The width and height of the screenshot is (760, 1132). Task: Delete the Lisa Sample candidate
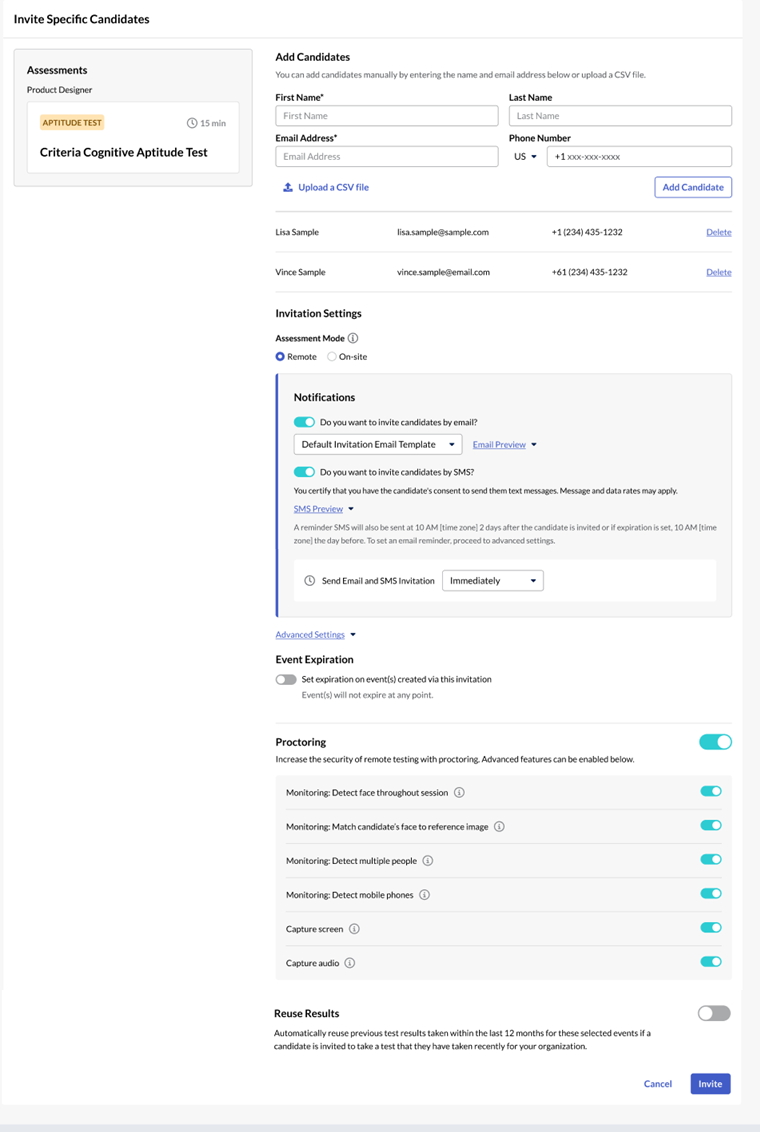[x=718, y=232]
